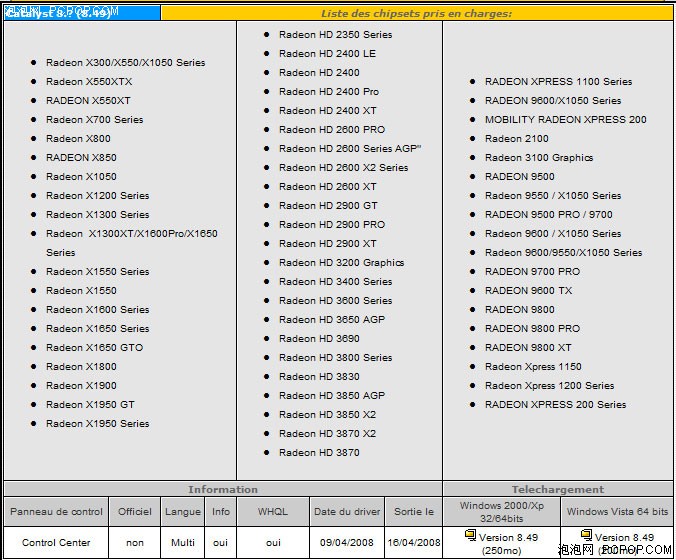This screenshot has width=676, height=560.
Task: Click Radeon X1600 Series entry
Action: (97, 310)
